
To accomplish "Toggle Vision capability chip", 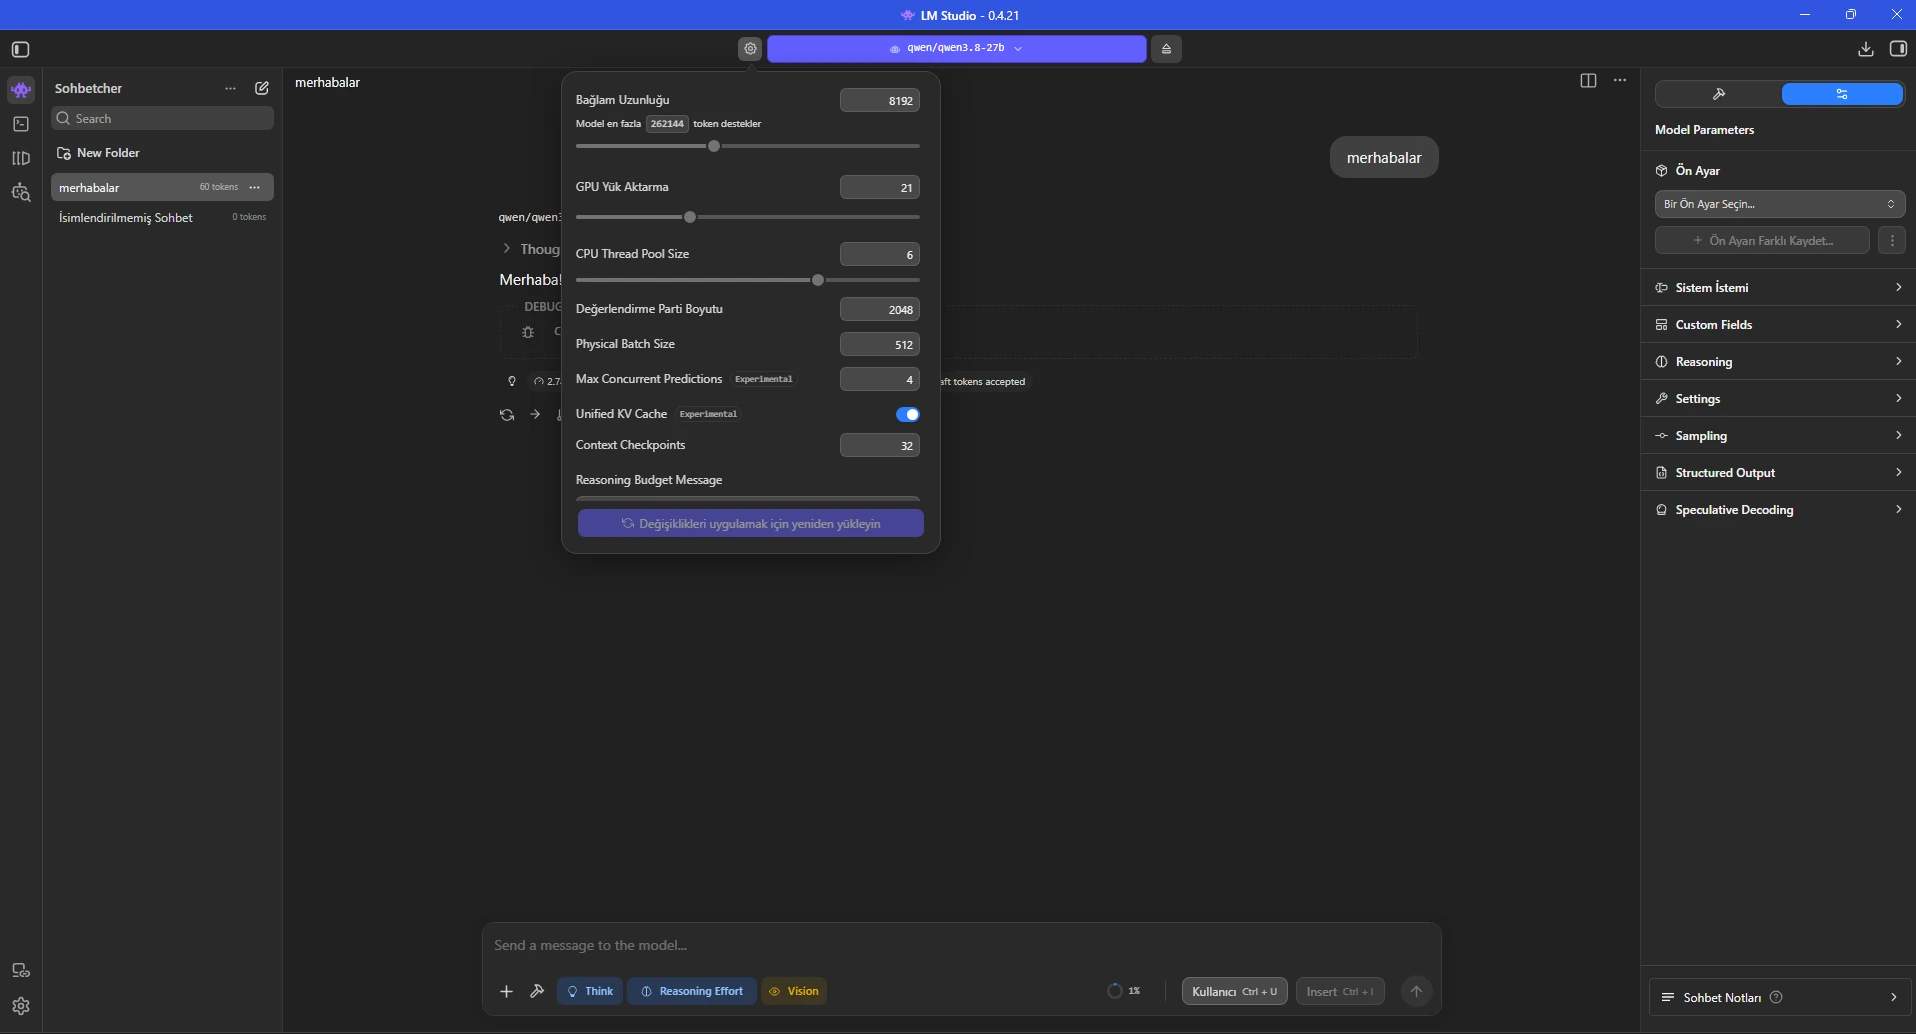I will click(x=794, y=991).
